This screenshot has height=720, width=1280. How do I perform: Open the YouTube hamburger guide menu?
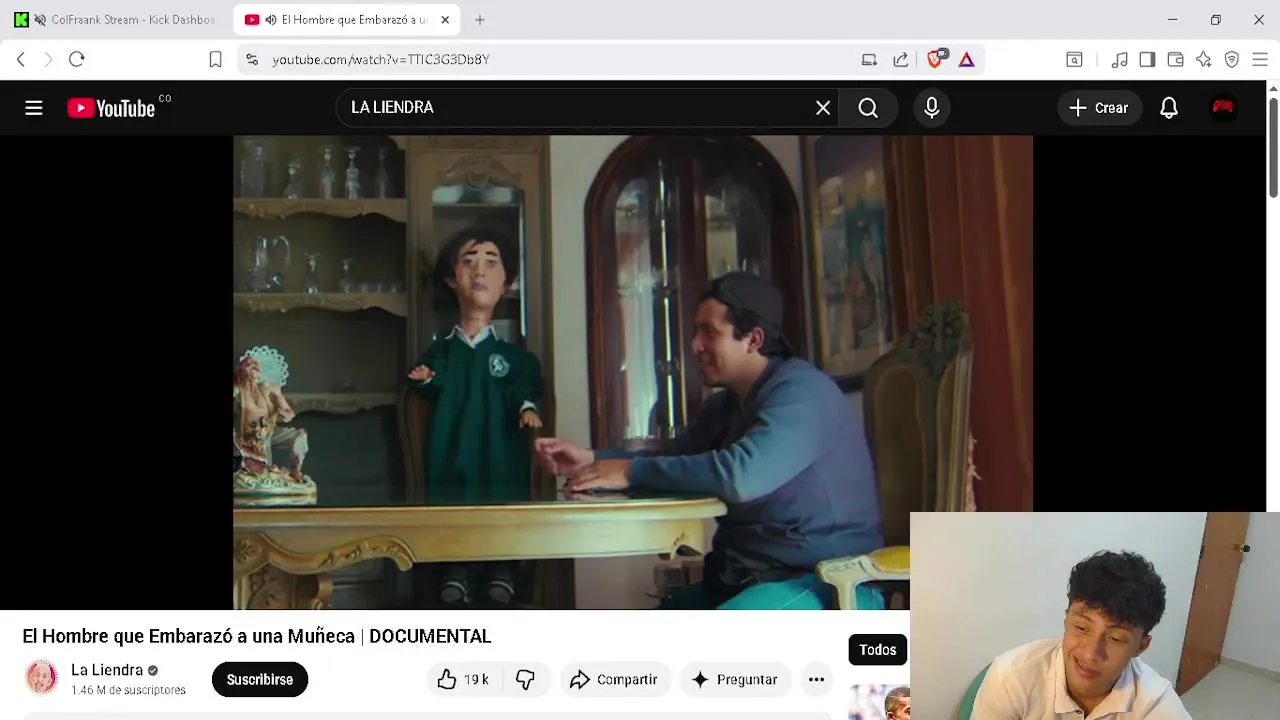coord(34,108)
